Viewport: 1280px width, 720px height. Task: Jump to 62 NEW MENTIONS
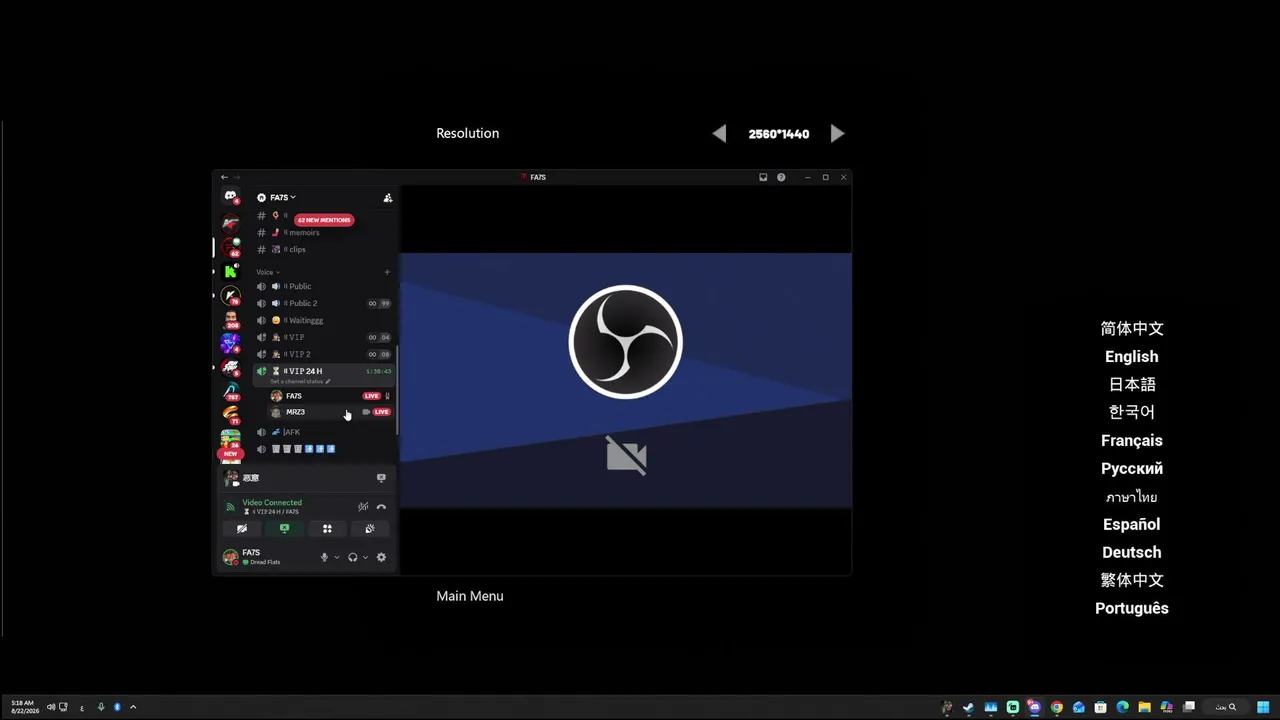pyautogui.click(x=324, y=220)
